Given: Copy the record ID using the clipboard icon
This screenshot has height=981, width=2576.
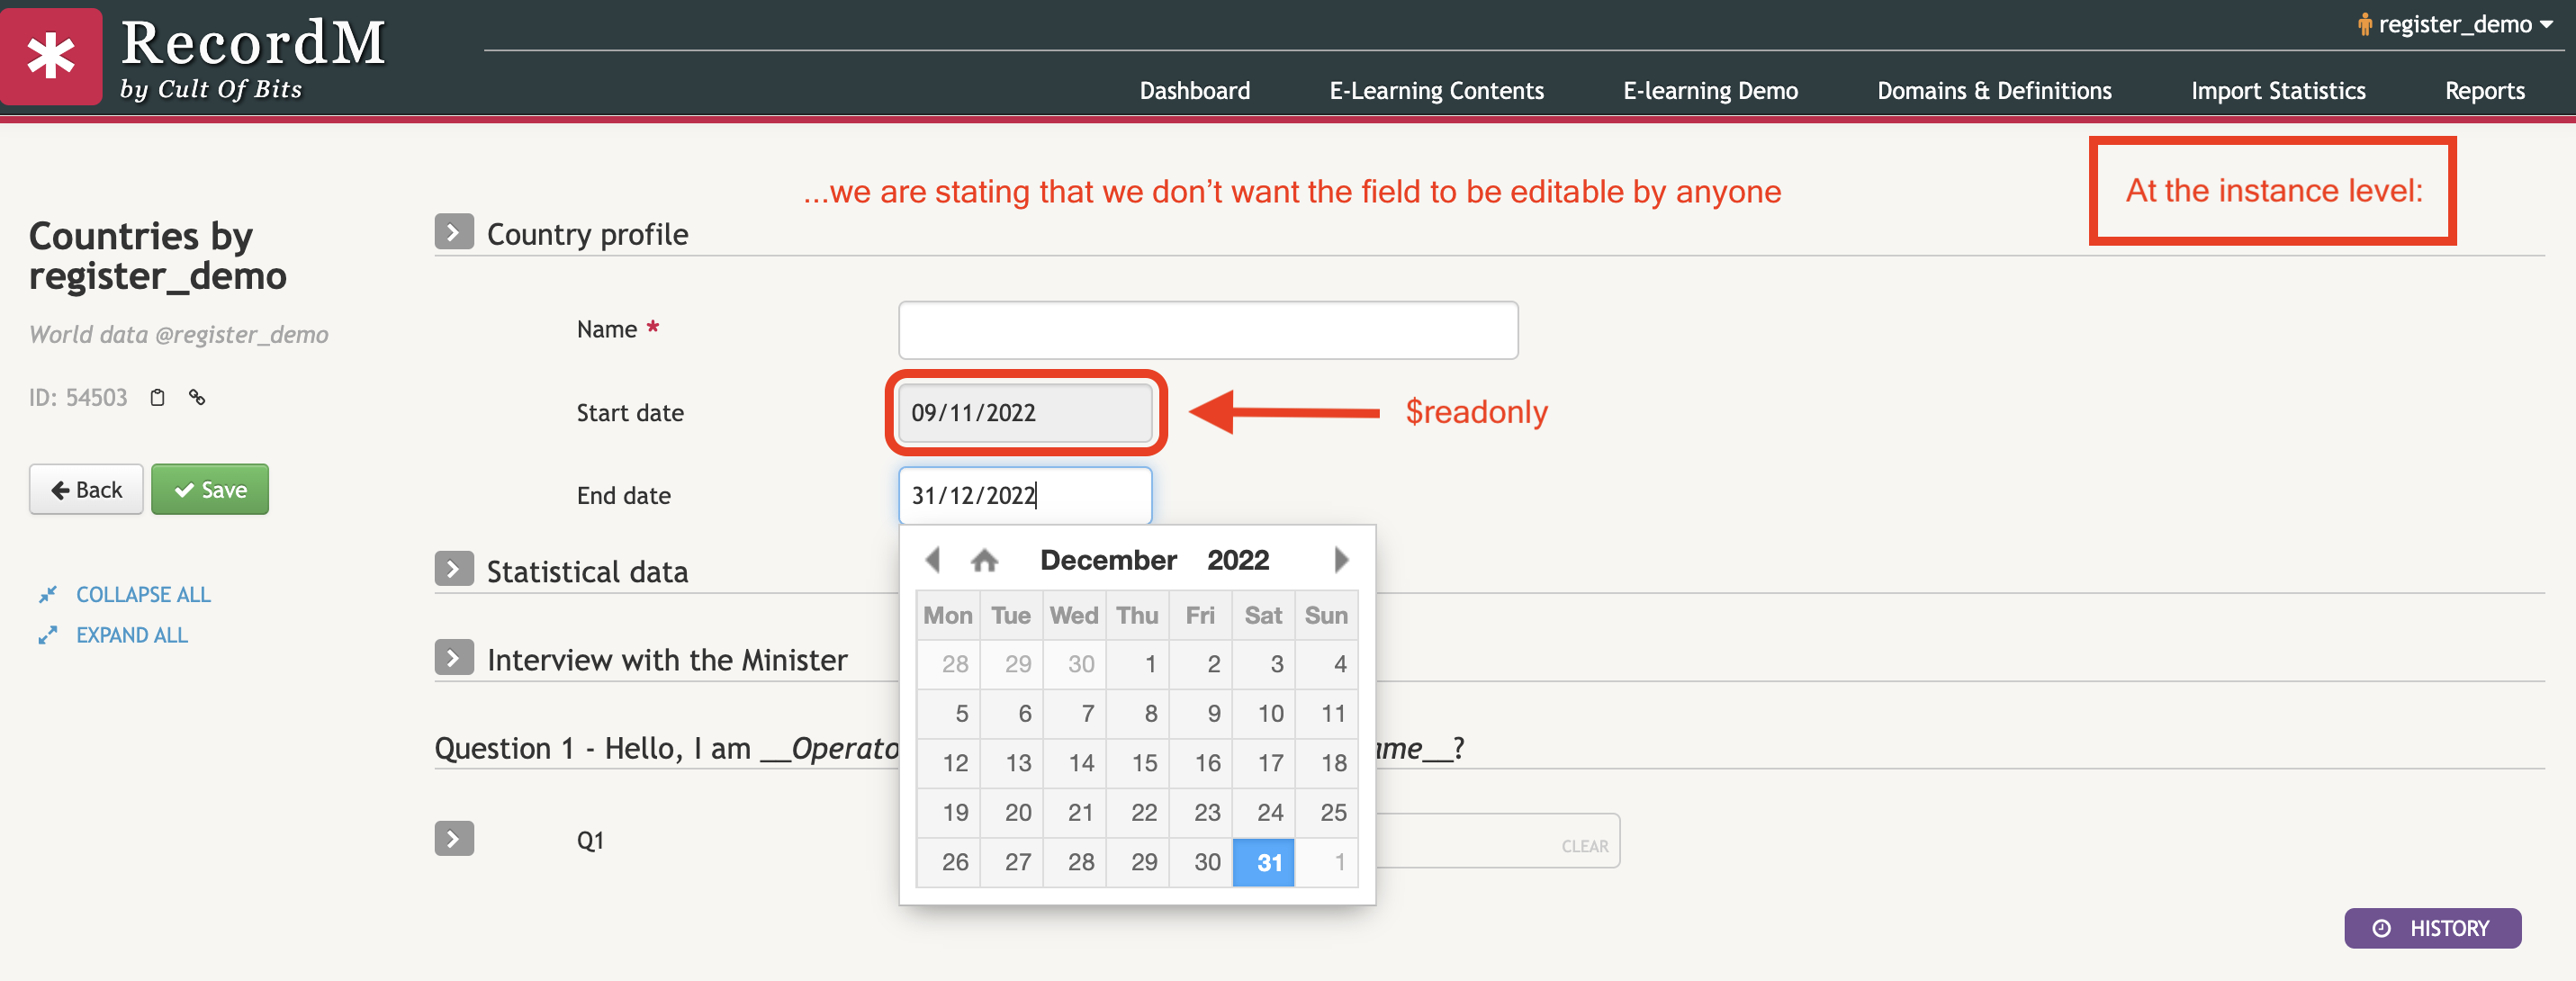Looking at the screenshot, I should [x=157, y=397].
